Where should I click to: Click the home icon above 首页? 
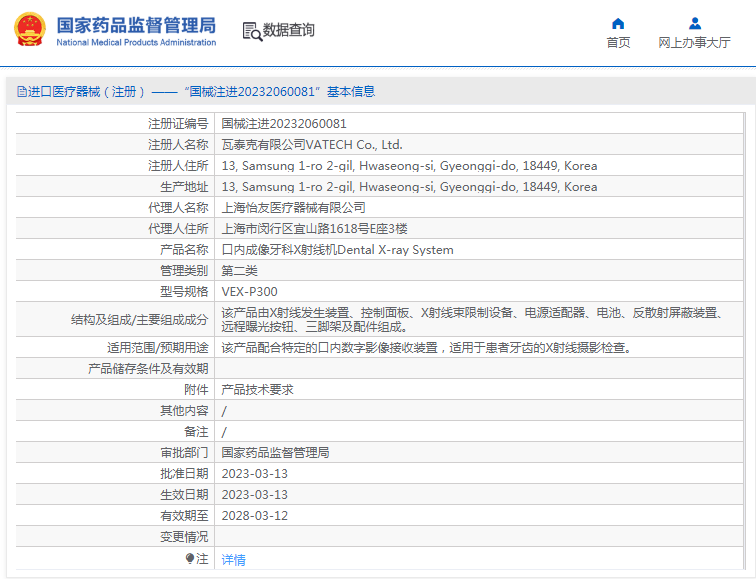pyautogui.click(x=618, y=23)
